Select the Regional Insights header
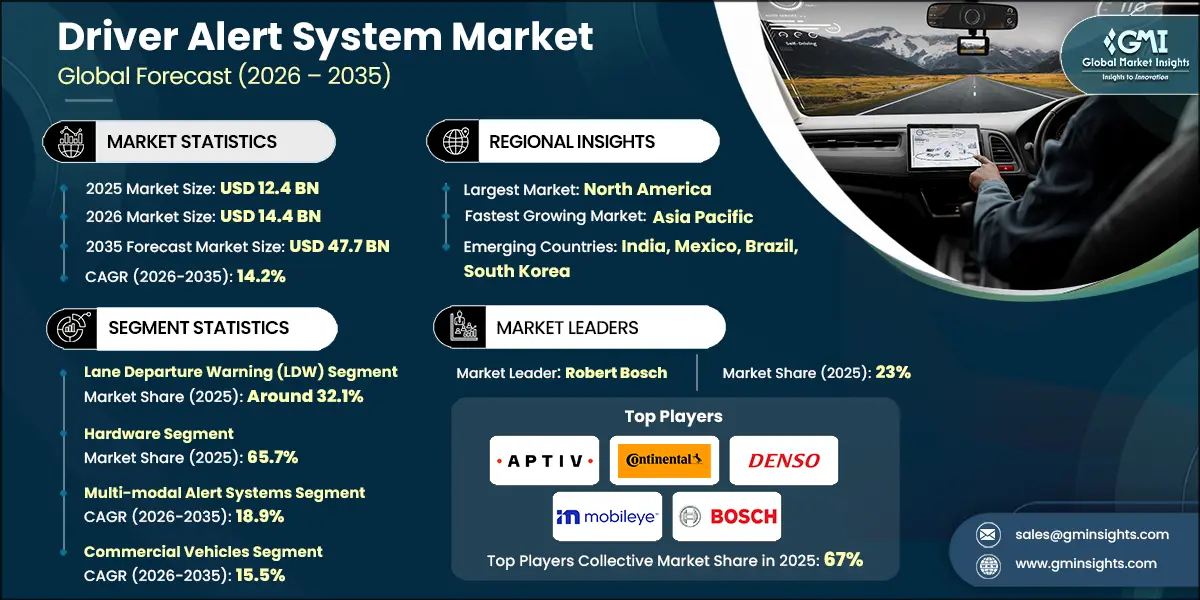 572,142
